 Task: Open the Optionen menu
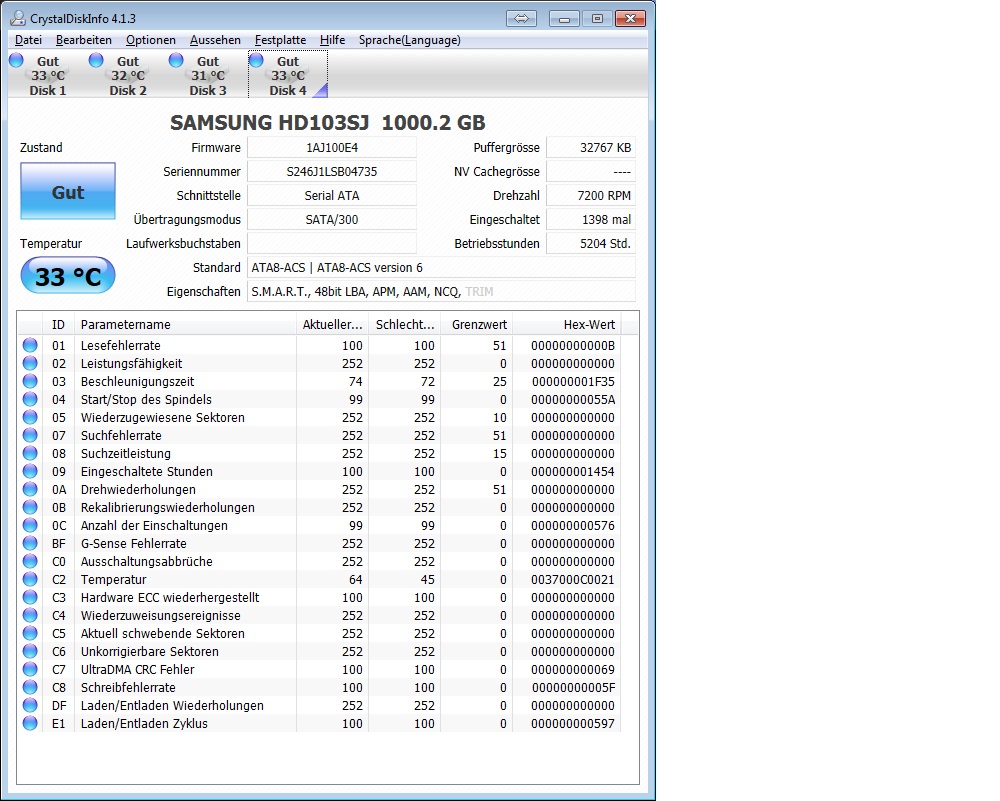pos(151,40)
